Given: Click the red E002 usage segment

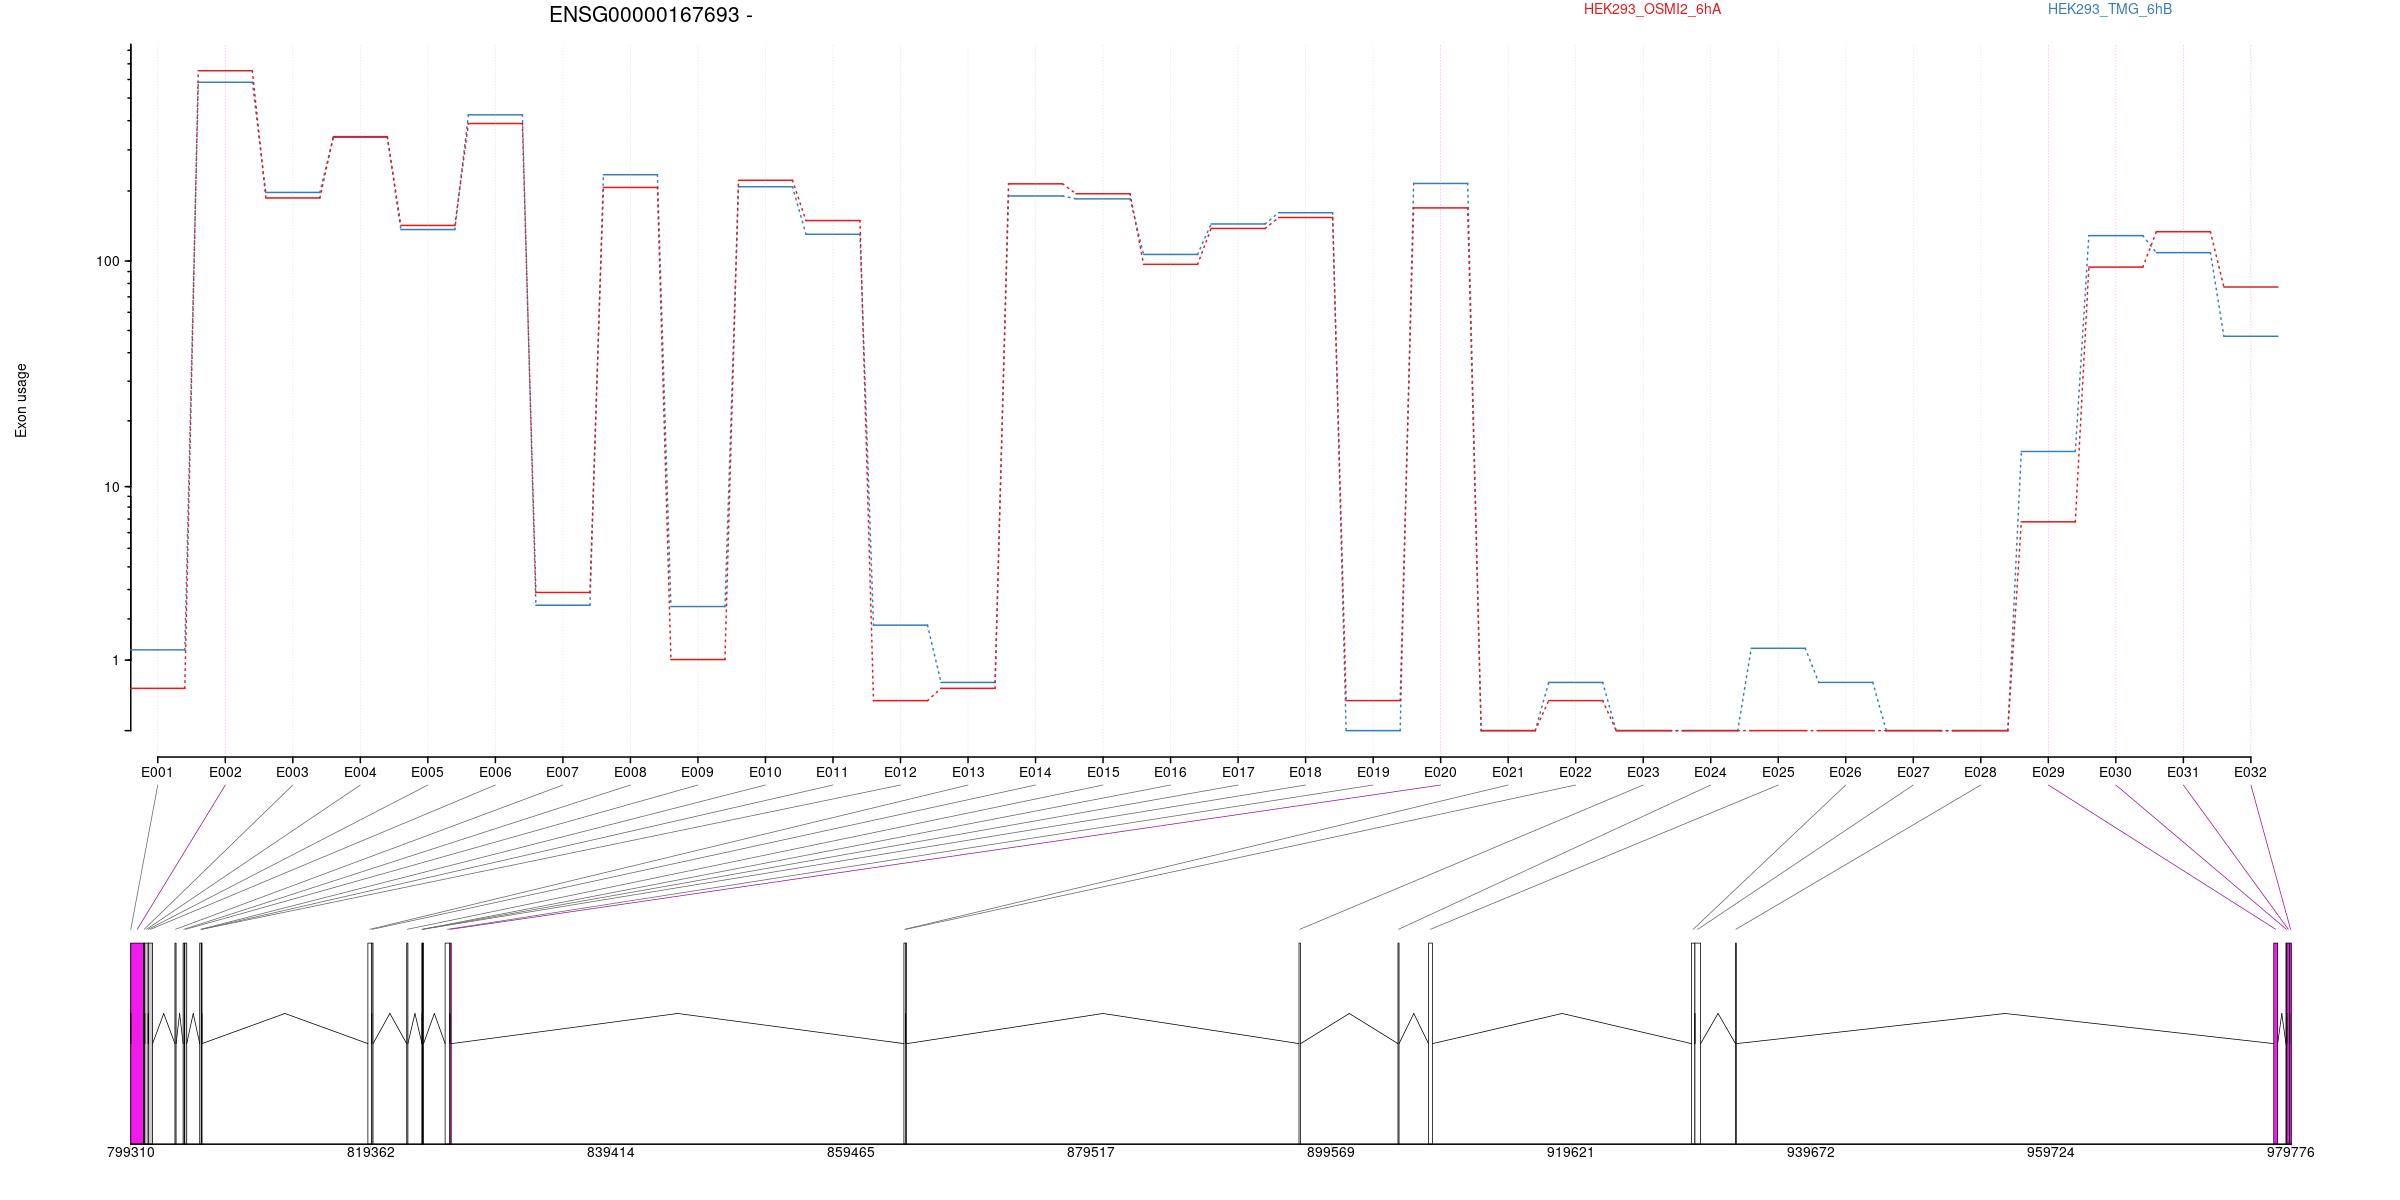Looking at the screenshot, I should [225, 71].
